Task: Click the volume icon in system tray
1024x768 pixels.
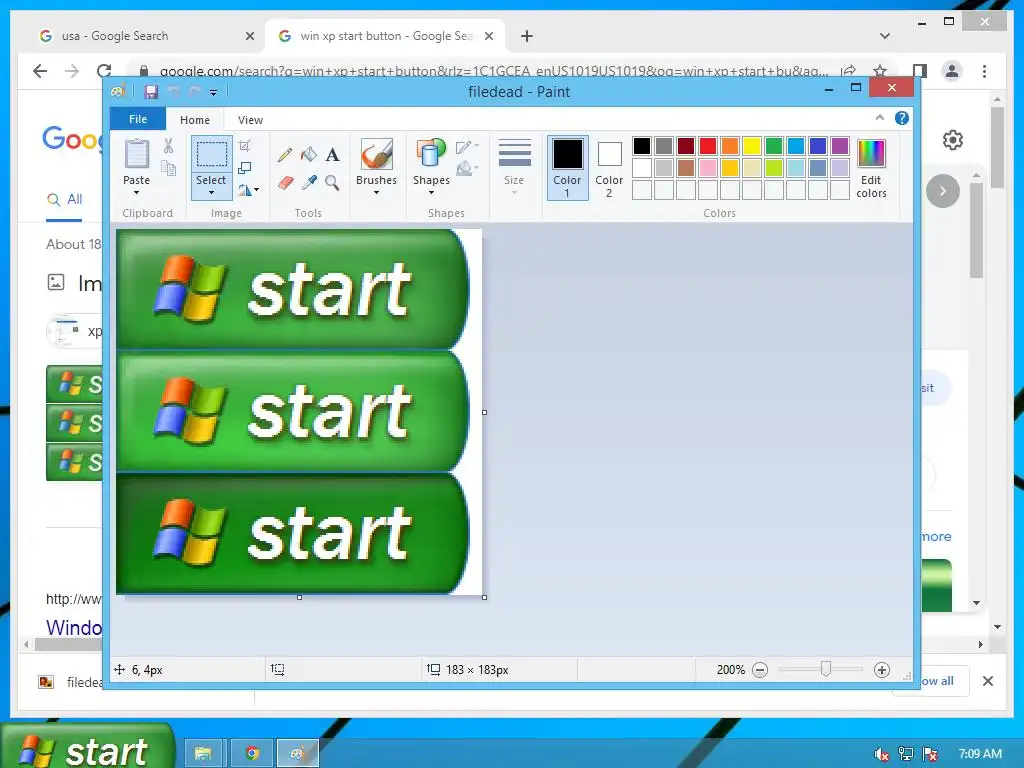Action: (x=881, y=754)
